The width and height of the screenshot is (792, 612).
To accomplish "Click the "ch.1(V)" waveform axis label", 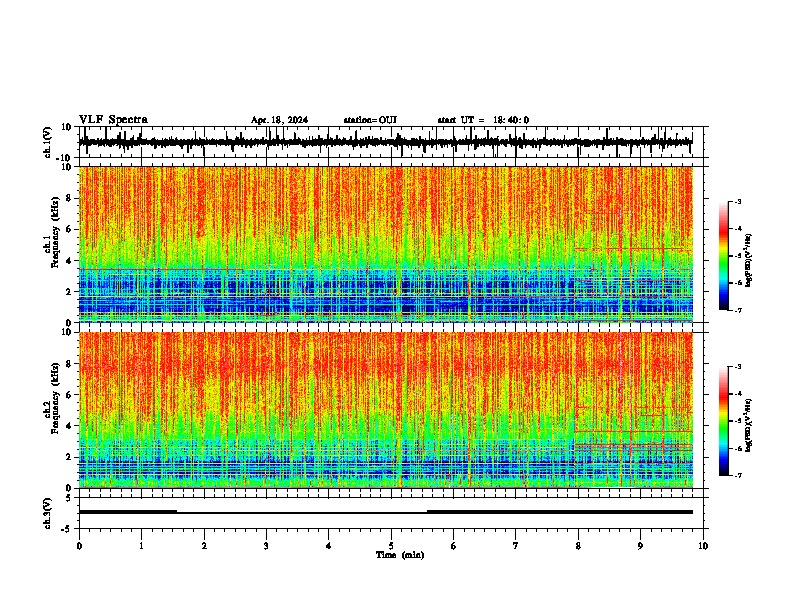I will click(48, 142).
